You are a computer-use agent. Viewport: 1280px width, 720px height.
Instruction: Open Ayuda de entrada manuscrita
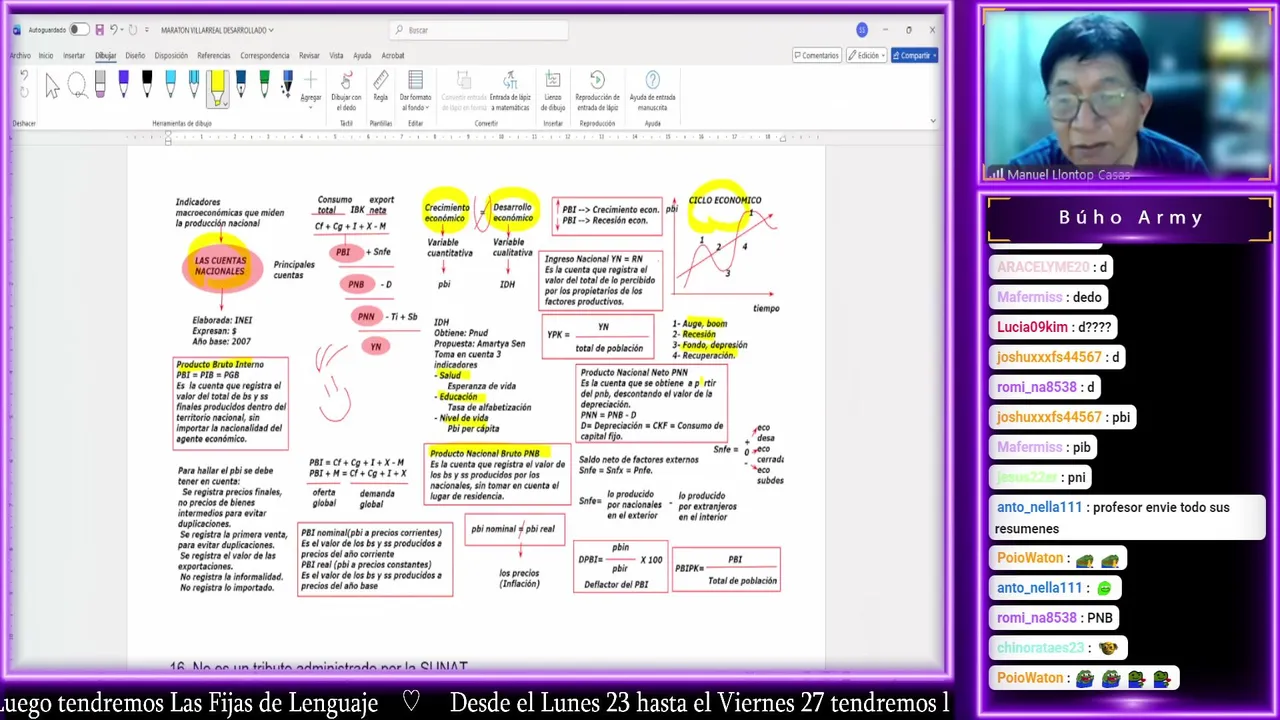(x=652, y=91)
